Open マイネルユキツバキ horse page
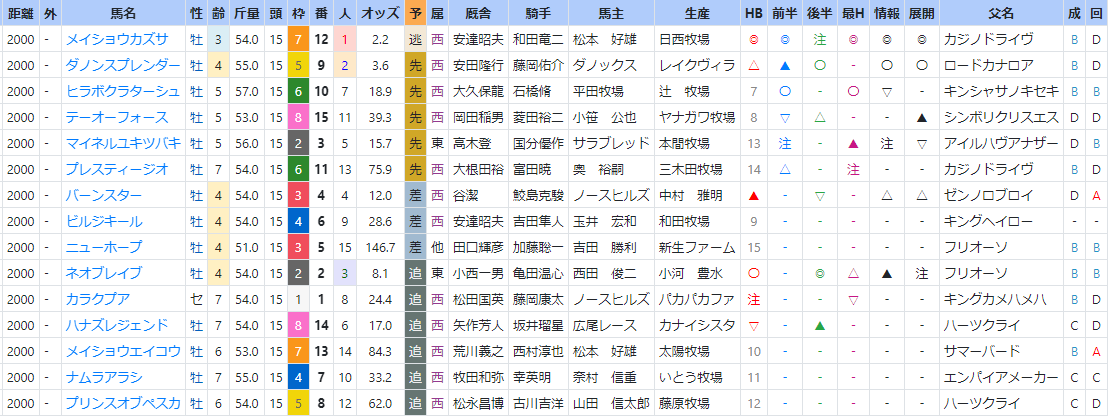1108x416 pixels. click(x=123, y=143)
